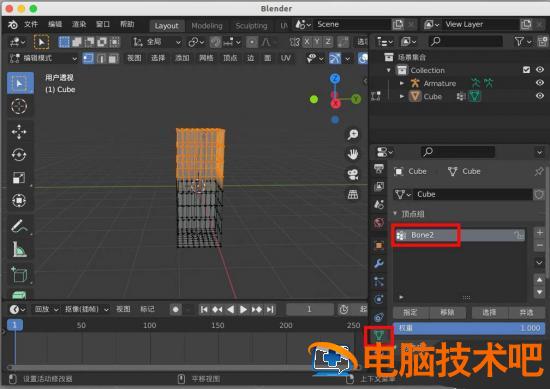Viewport: 550px width, 389px height.
Task: Select the Transform tool
Action: point(19,201)
